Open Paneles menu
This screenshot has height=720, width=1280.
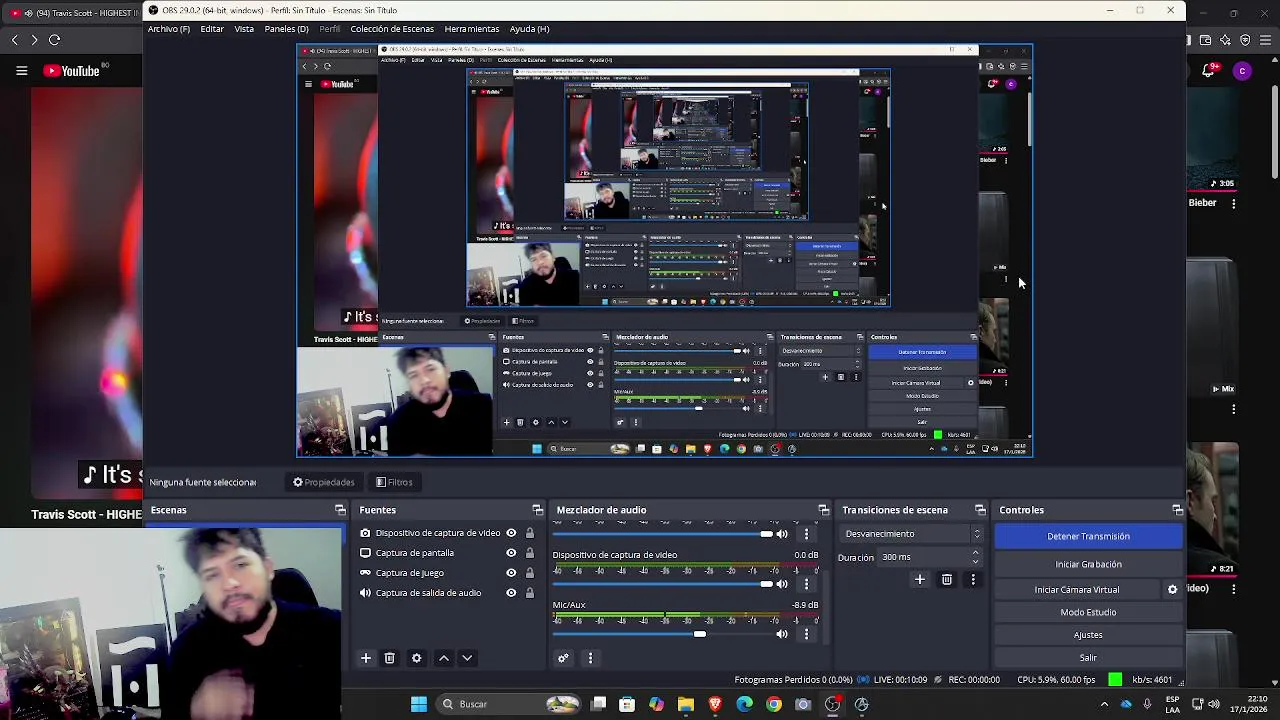click(286, 29)
